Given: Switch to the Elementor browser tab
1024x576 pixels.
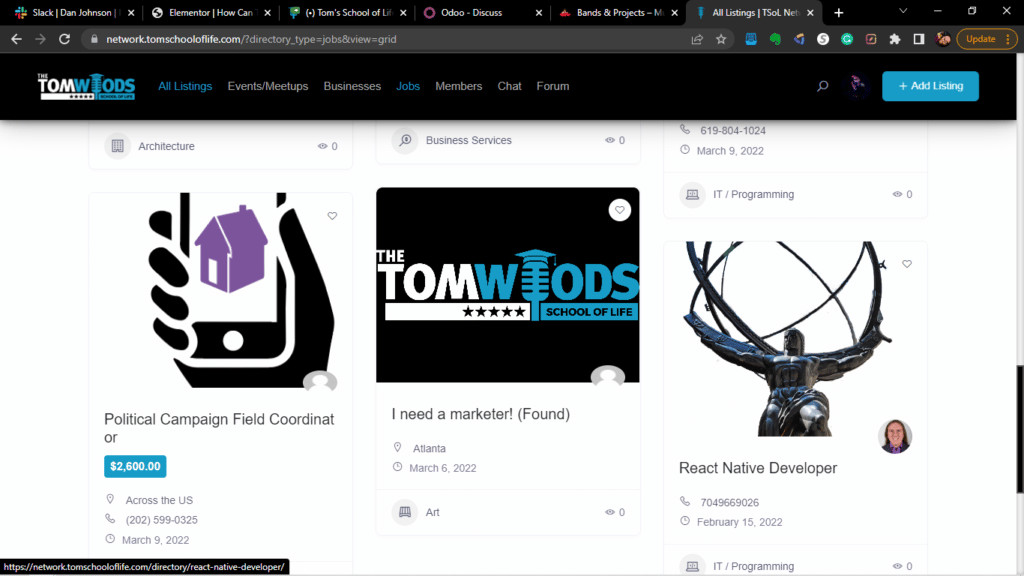Looking at the screenshot, I should (211, 12).
